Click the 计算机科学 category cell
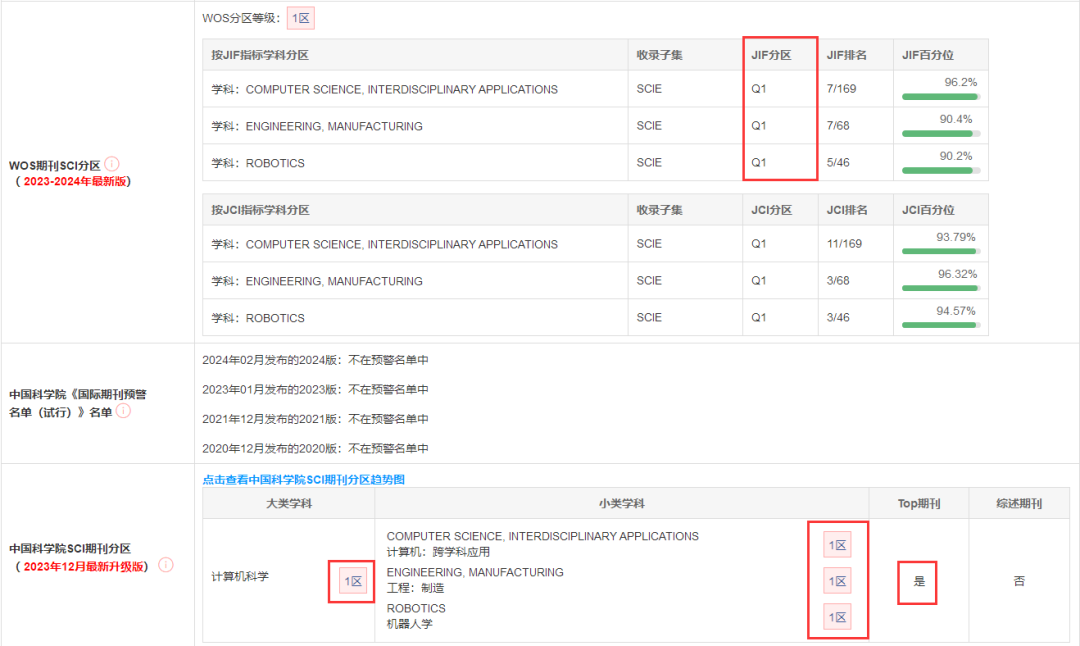1080x646 pixels. [240, 576]
